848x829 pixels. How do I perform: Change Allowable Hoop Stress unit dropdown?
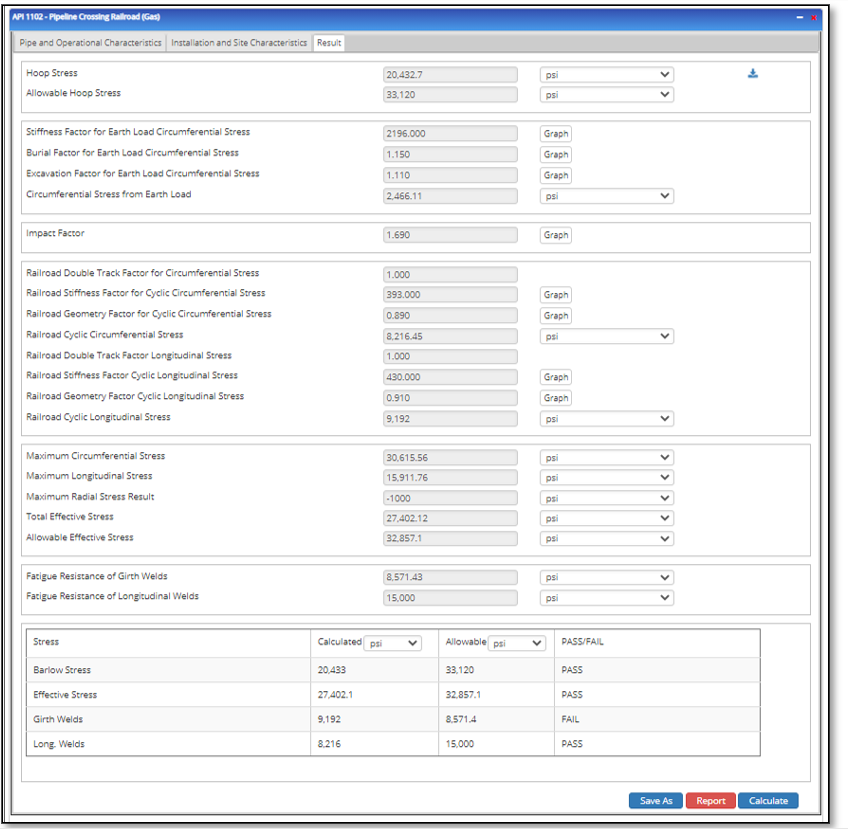(x=606, y=95)
